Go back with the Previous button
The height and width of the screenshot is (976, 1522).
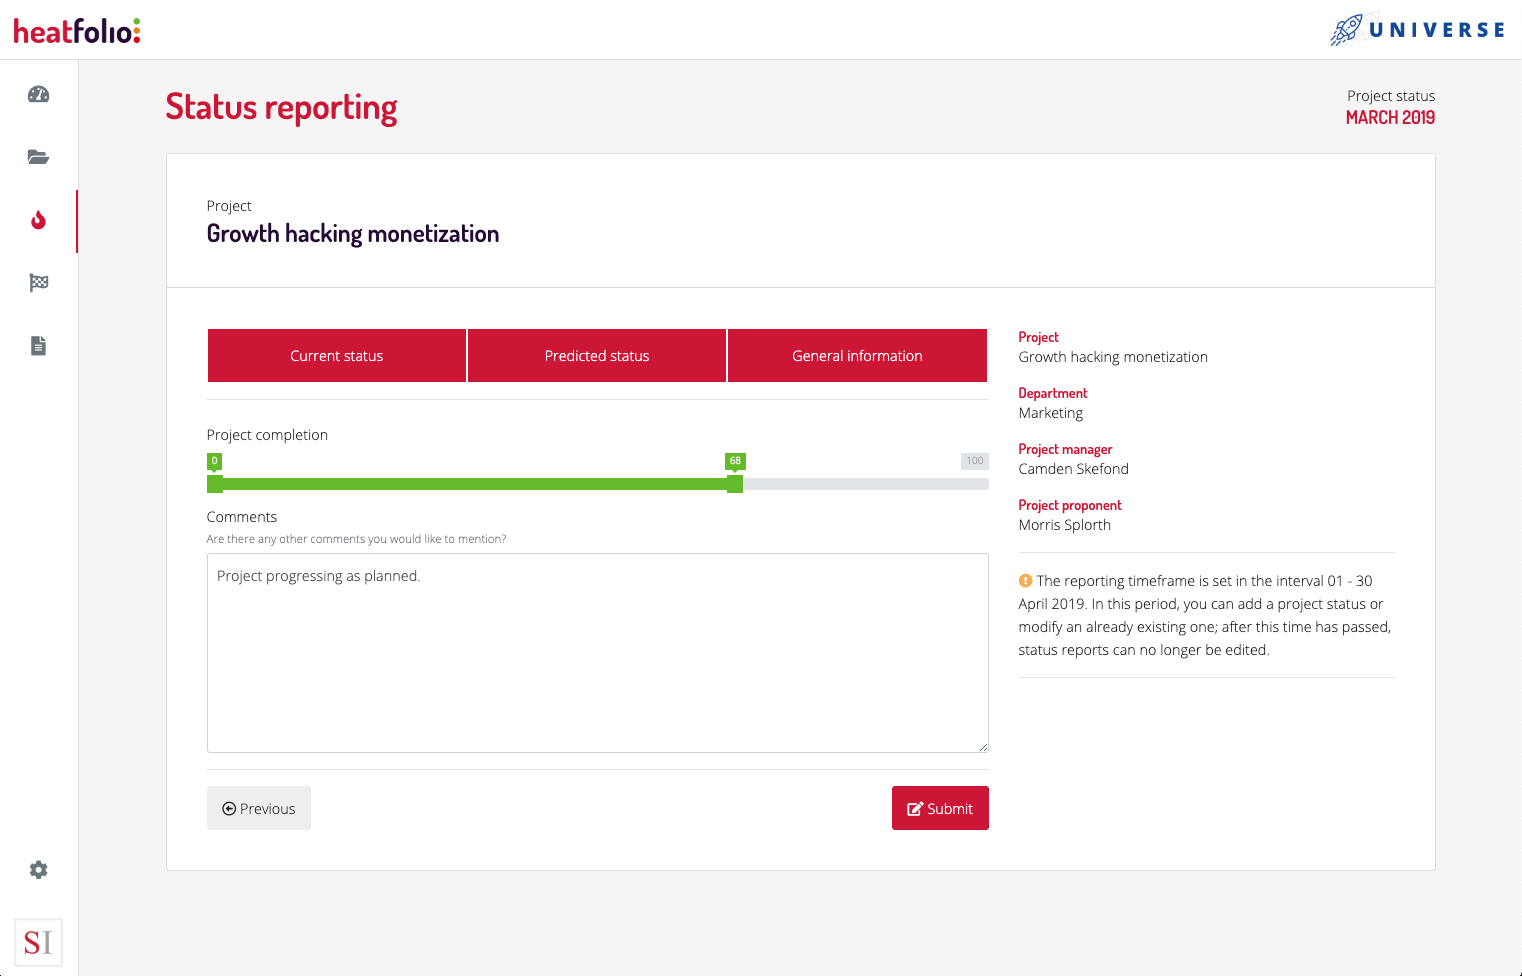tap(259, 808)
